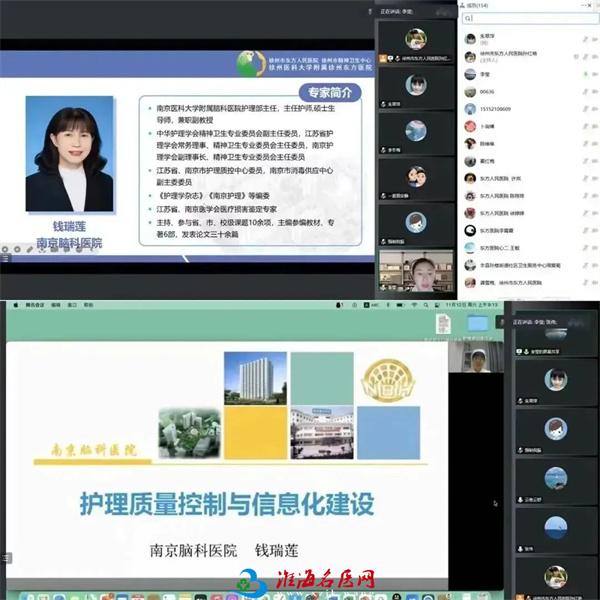Open the second menu bar item 编辑

[x=56, y=305]
